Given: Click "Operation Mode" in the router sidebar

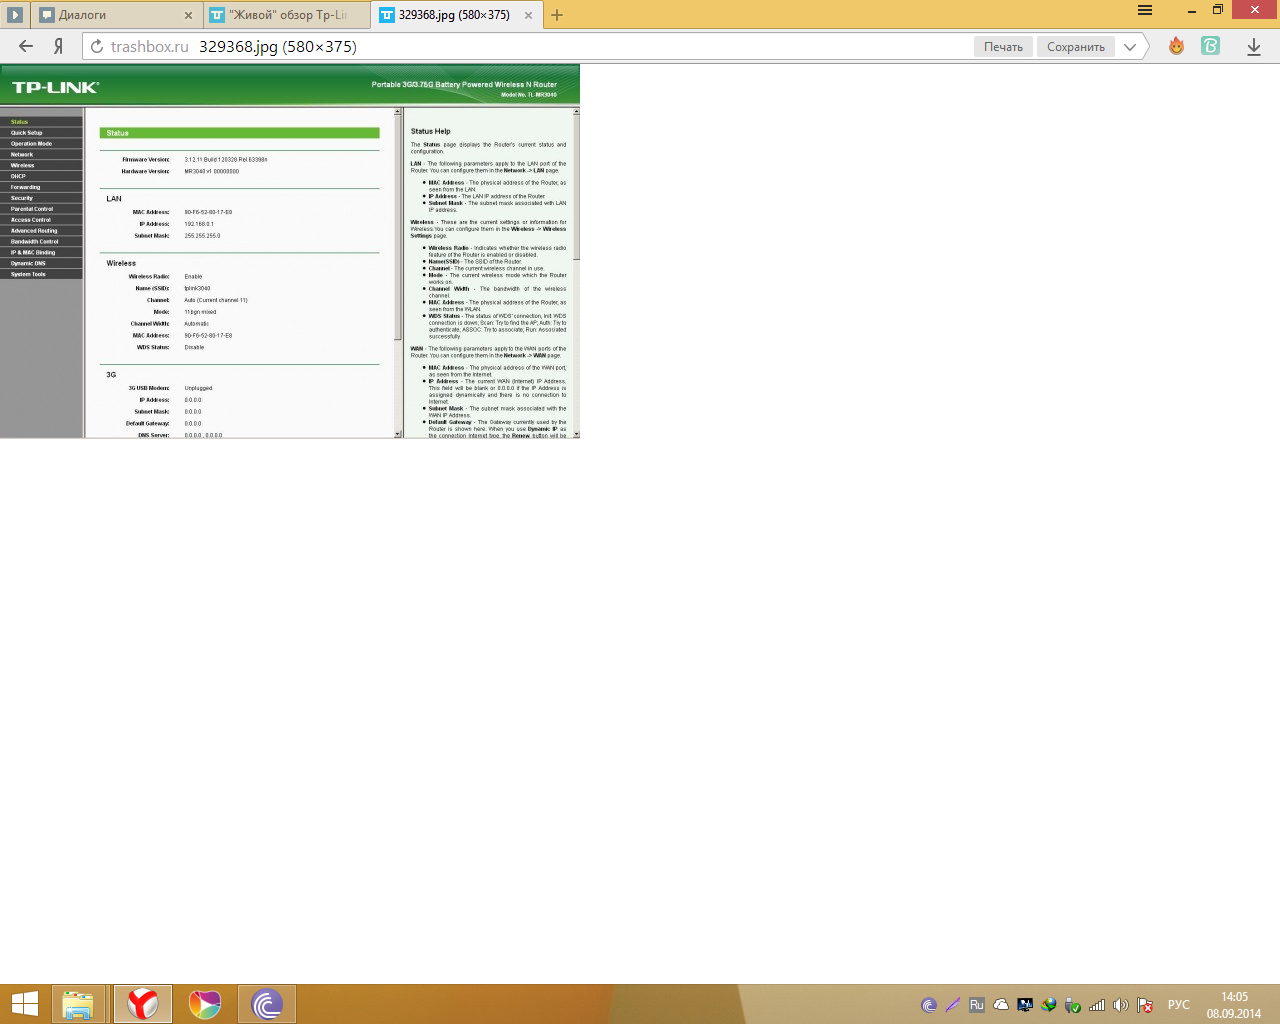Looking at the screenshot, I should point(31,144).
